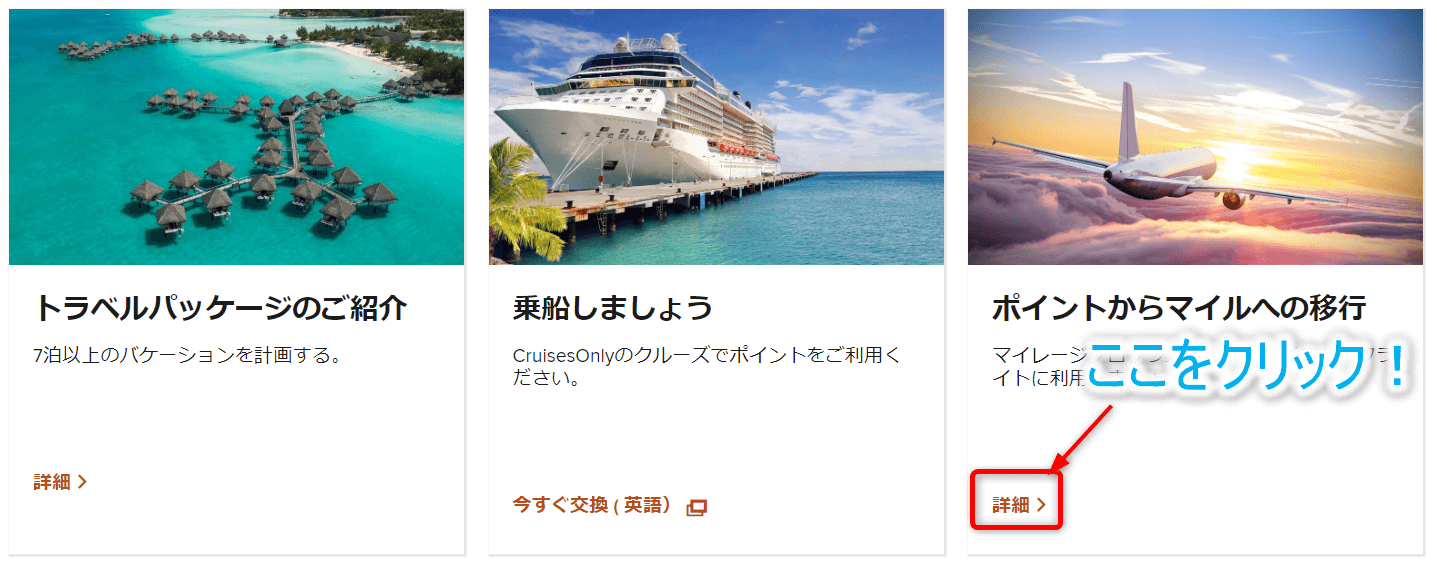Click the external-link icon next to 今すぐ交換
1437x563 pixels.
pos(697,507)
